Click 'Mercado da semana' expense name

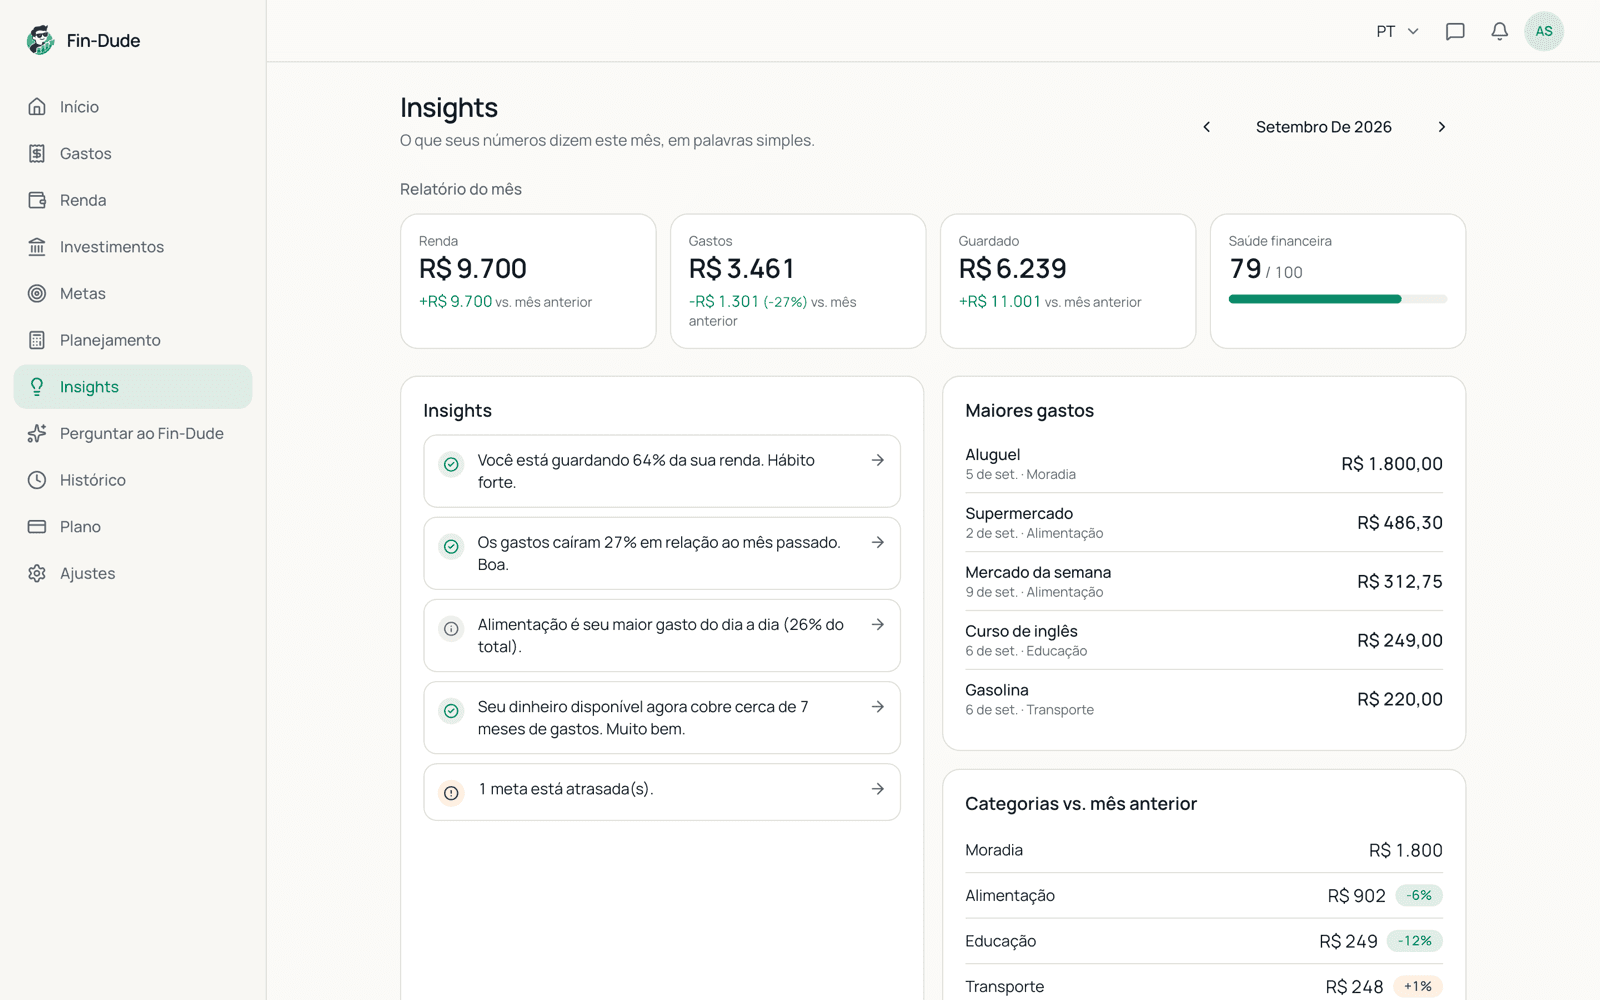coord(1038,572)
